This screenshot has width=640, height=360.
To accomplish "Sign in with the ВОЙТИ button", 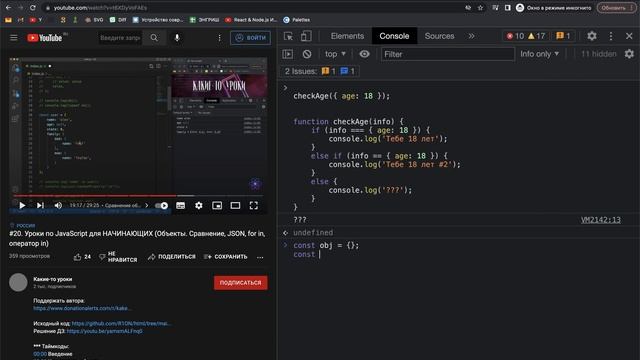I will [x=250, y=38].
